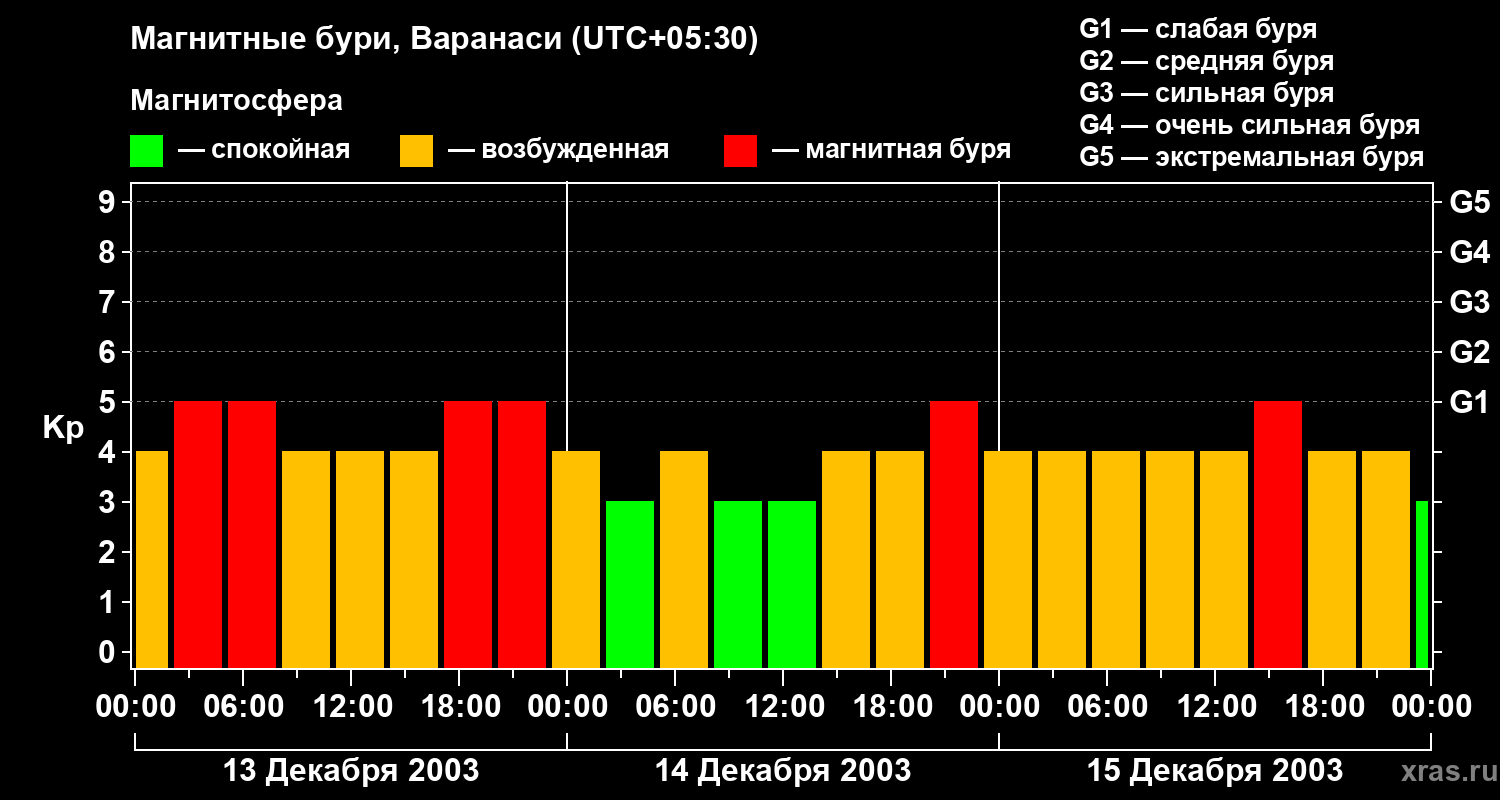
Task: Click 'G2 — средняя буря' text
Action: [1207, 61]
